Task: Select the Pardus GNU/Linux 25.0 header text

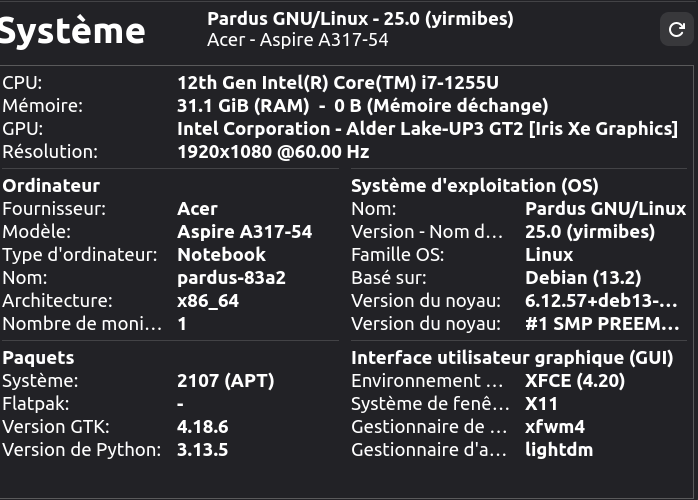Action: (359, 19)
